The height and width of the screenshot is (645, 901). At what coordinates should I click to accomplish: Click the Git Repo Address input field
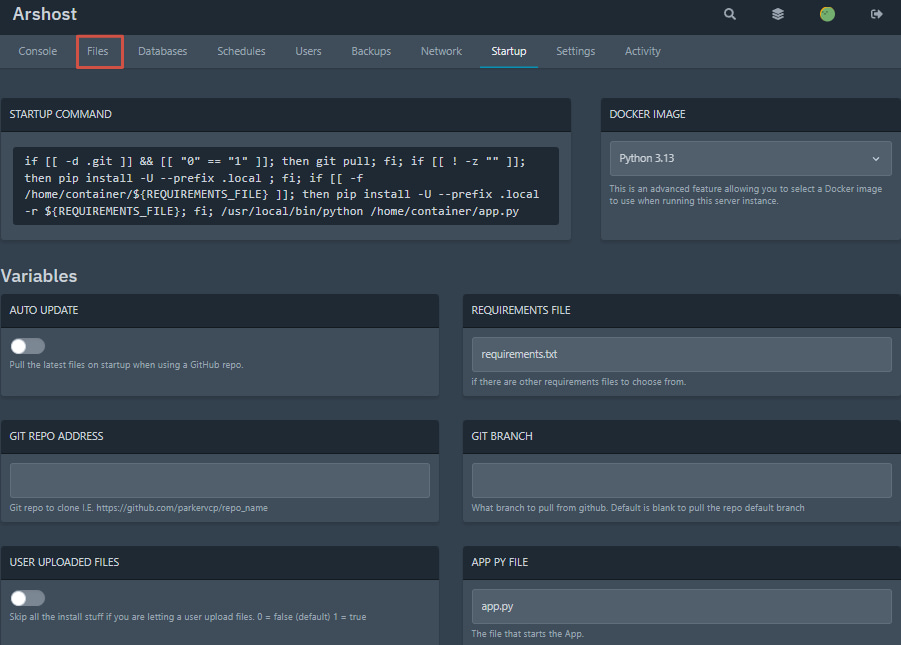220,480
